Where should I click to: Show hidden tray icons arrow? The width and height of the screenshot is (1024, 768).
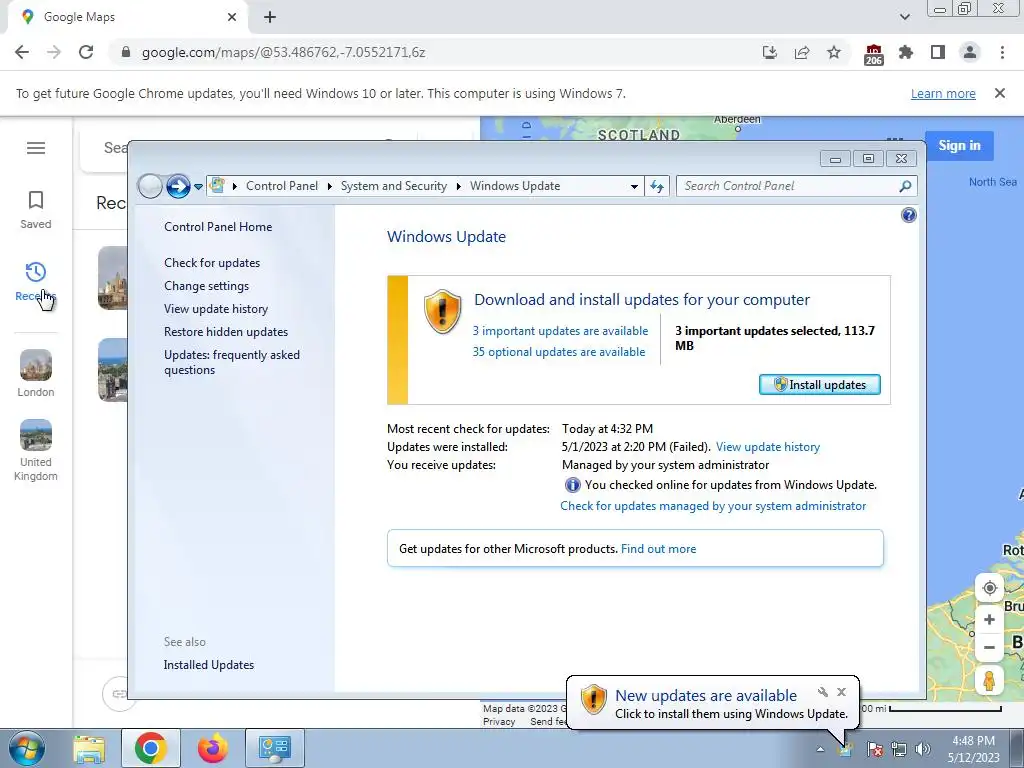(820, 749)
